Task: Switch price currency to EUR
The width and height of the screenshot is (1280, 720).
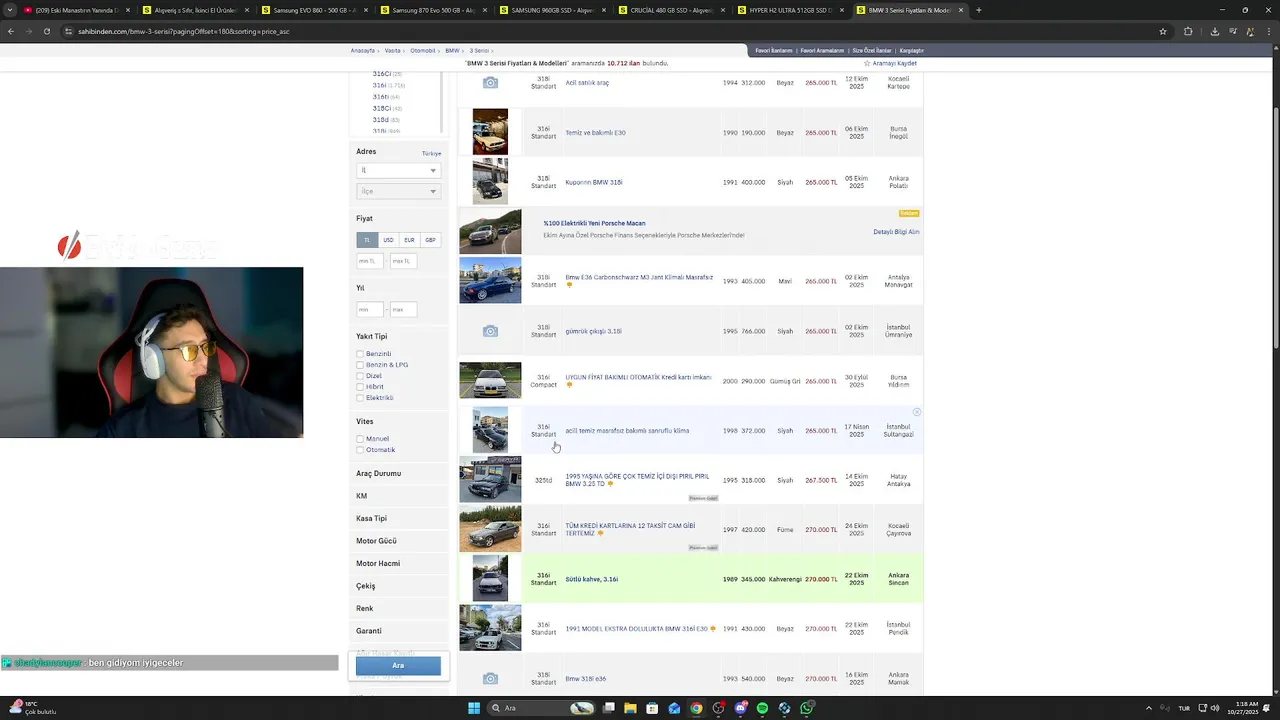Action: pos(409,240)
